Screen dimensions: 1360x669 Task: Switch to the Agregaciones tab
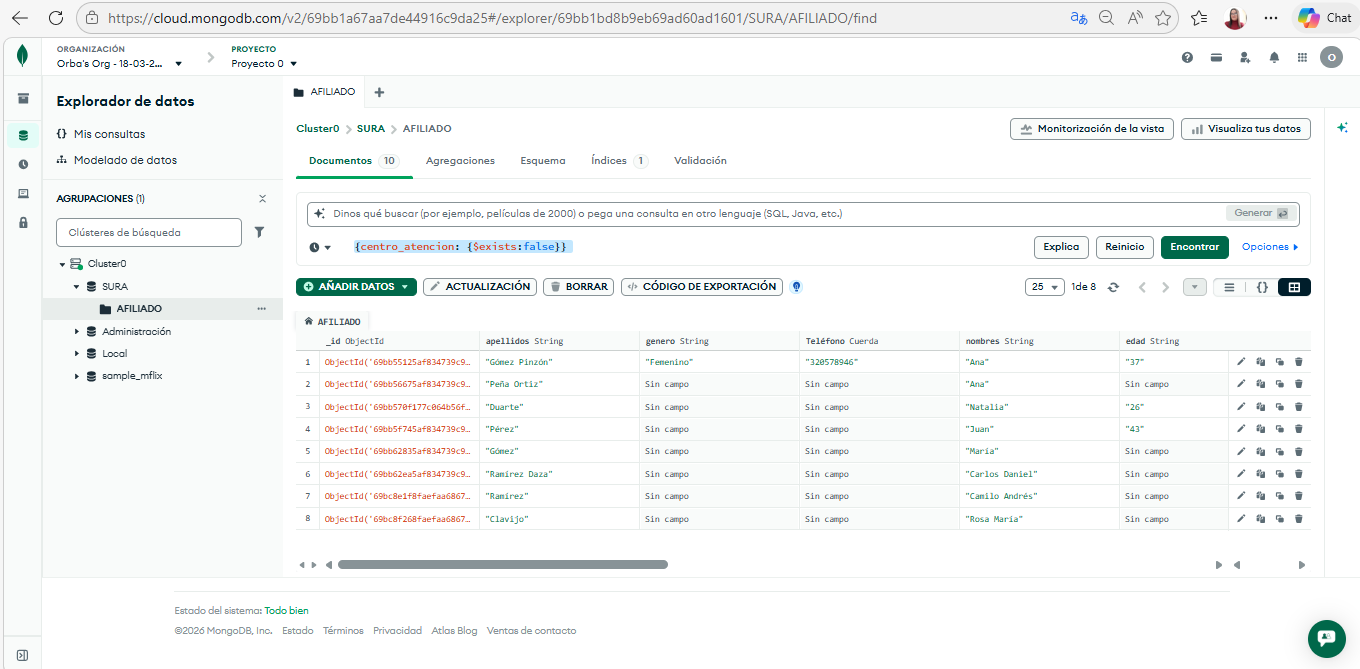click(460, 161)
